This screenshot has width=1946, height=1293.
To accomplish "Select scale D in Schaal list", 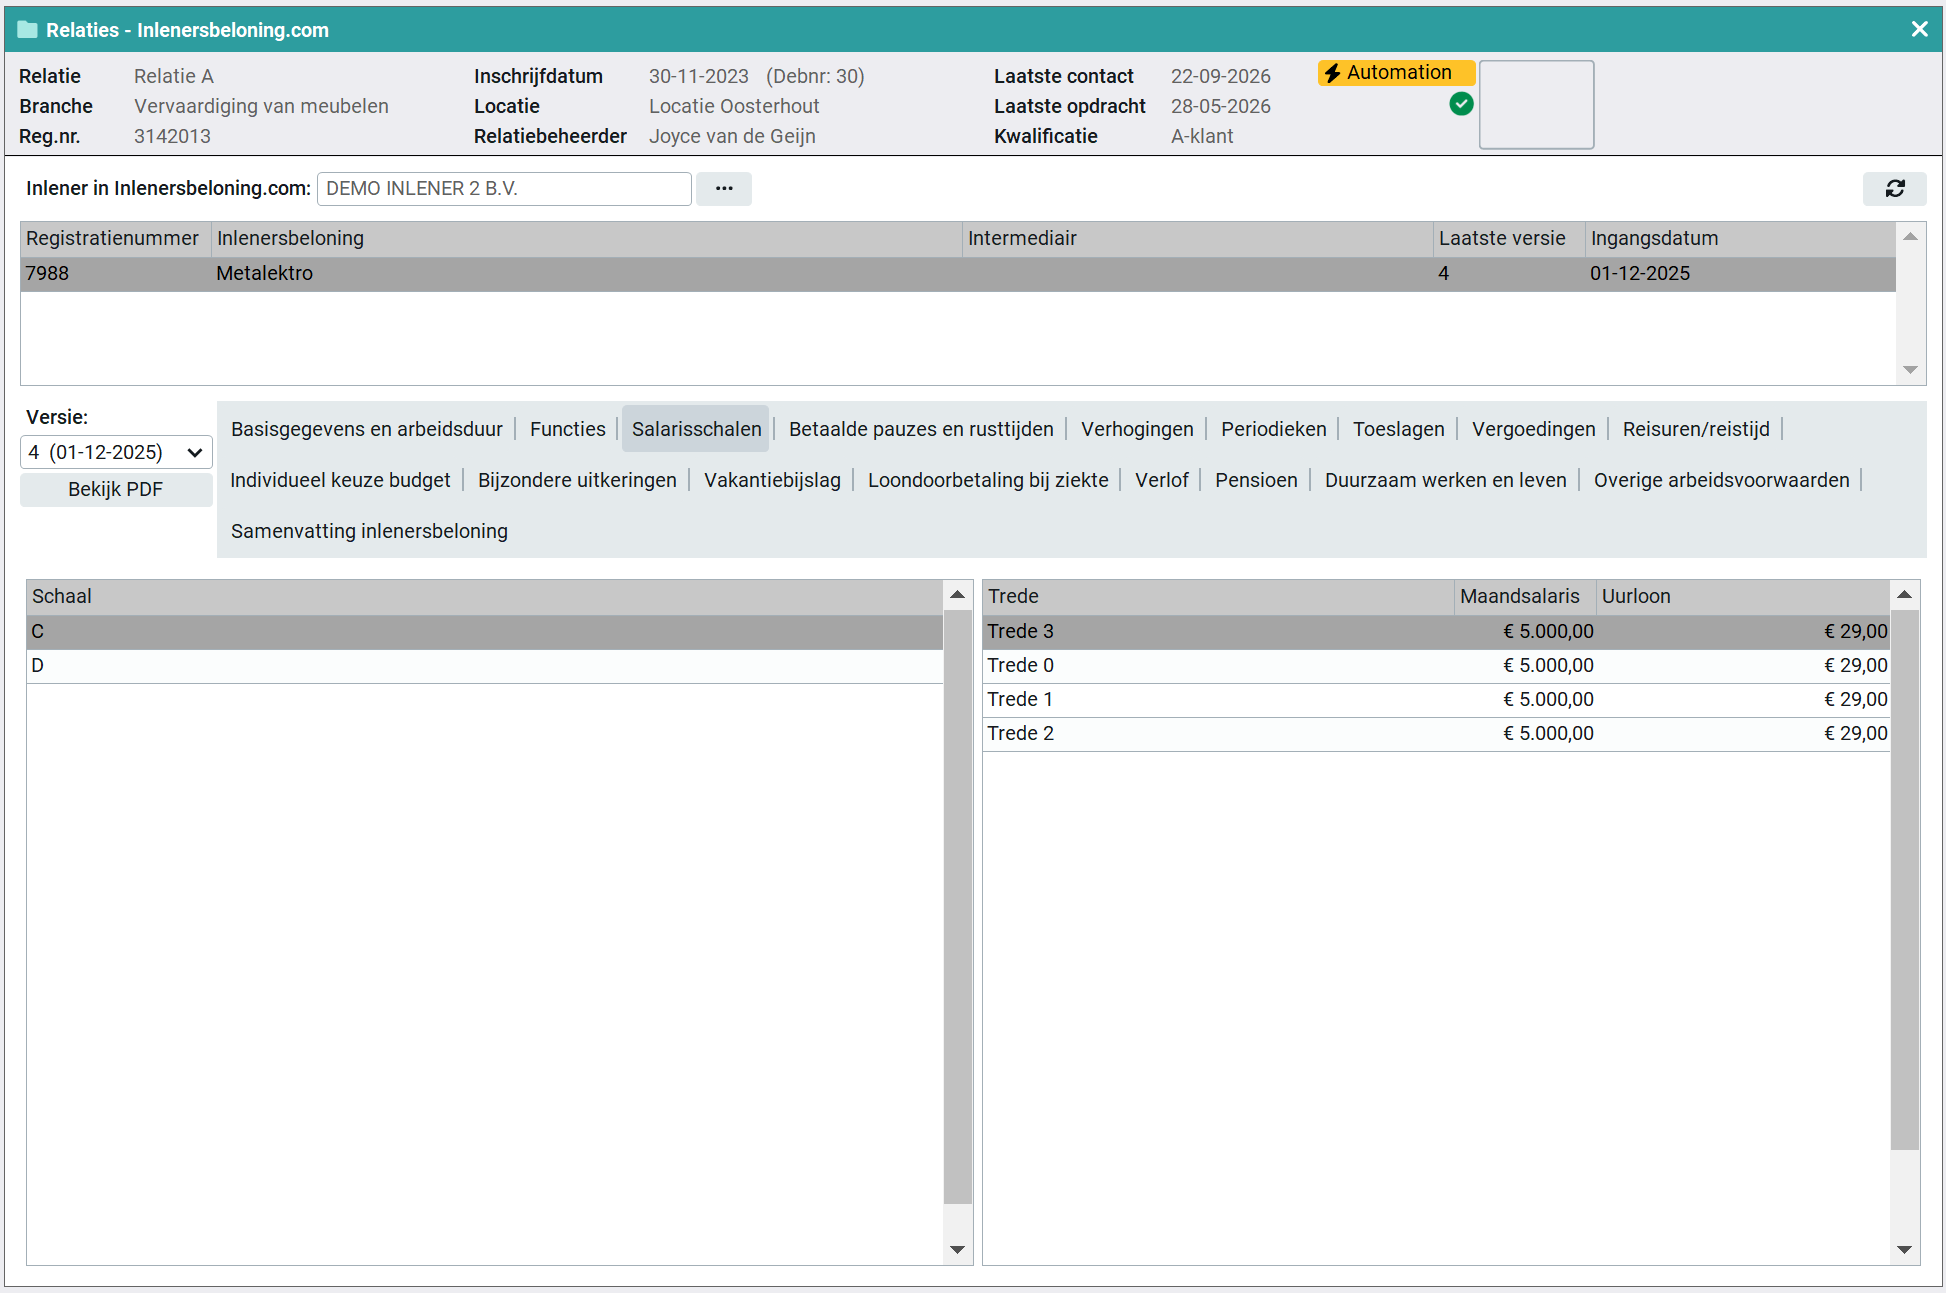I will pos(484,665).
